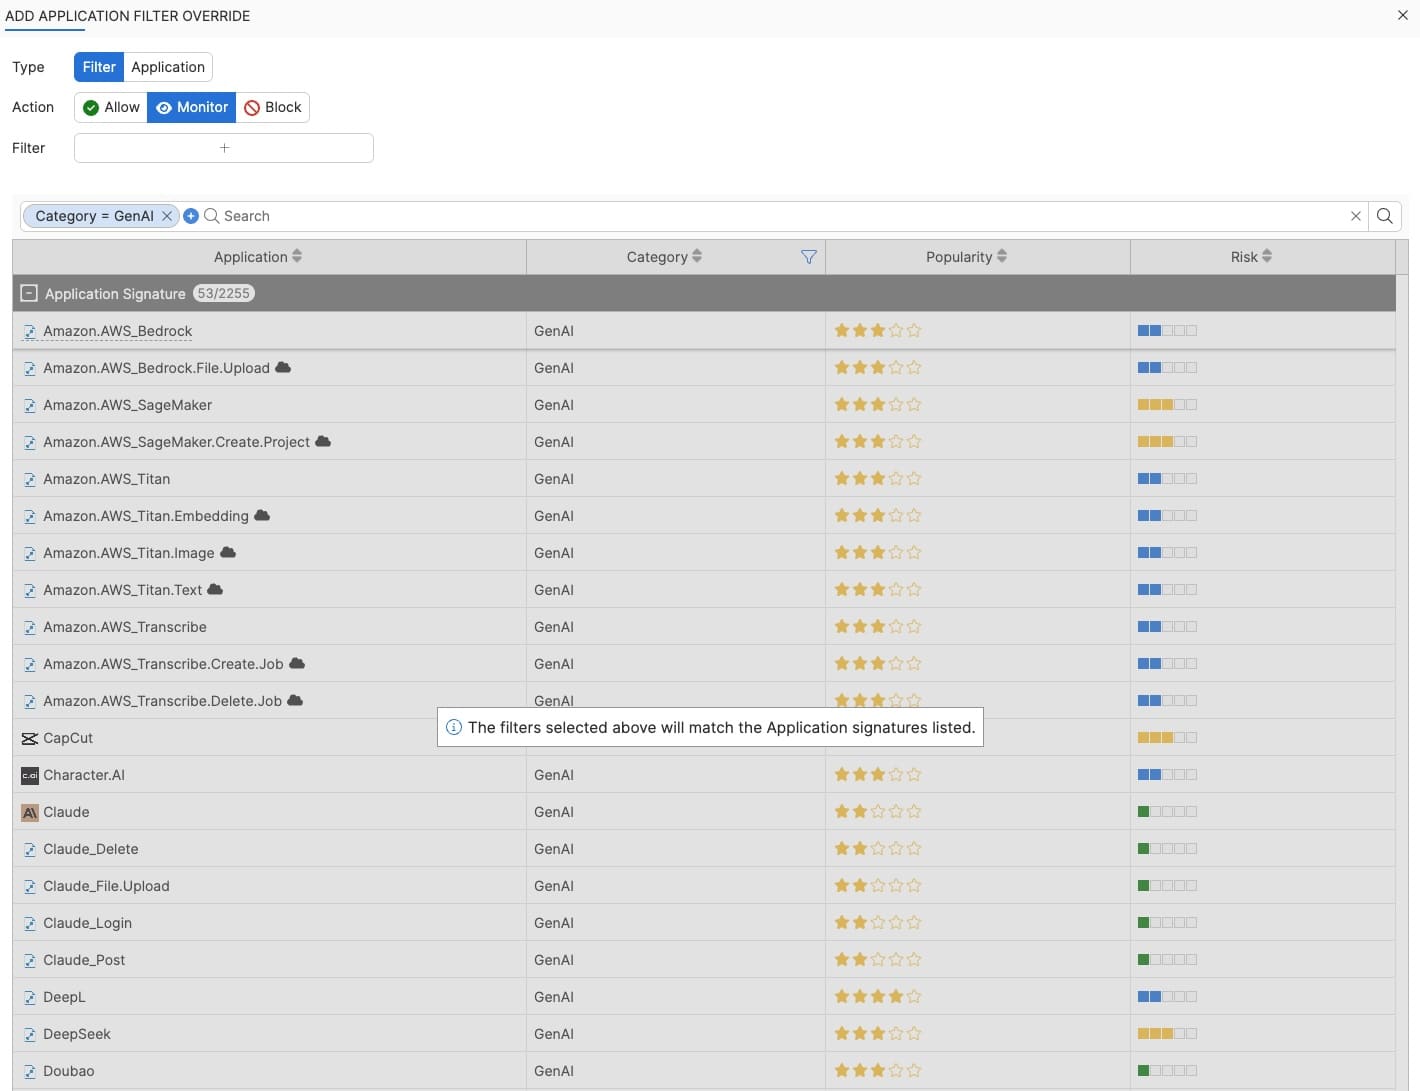This screenshot has height=1091, width=1420.
Task: Click risk level bar for Claude
Action: (x=1167, y=812)
